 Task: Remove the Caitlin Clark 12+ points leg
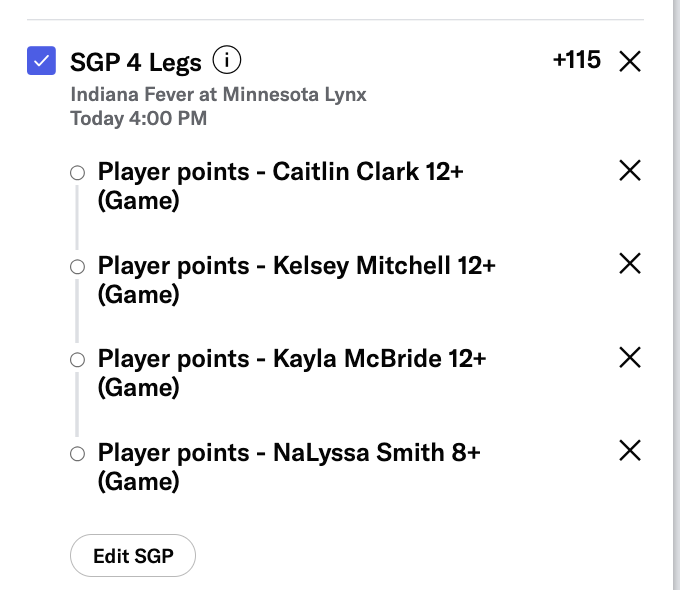[630, 171]
